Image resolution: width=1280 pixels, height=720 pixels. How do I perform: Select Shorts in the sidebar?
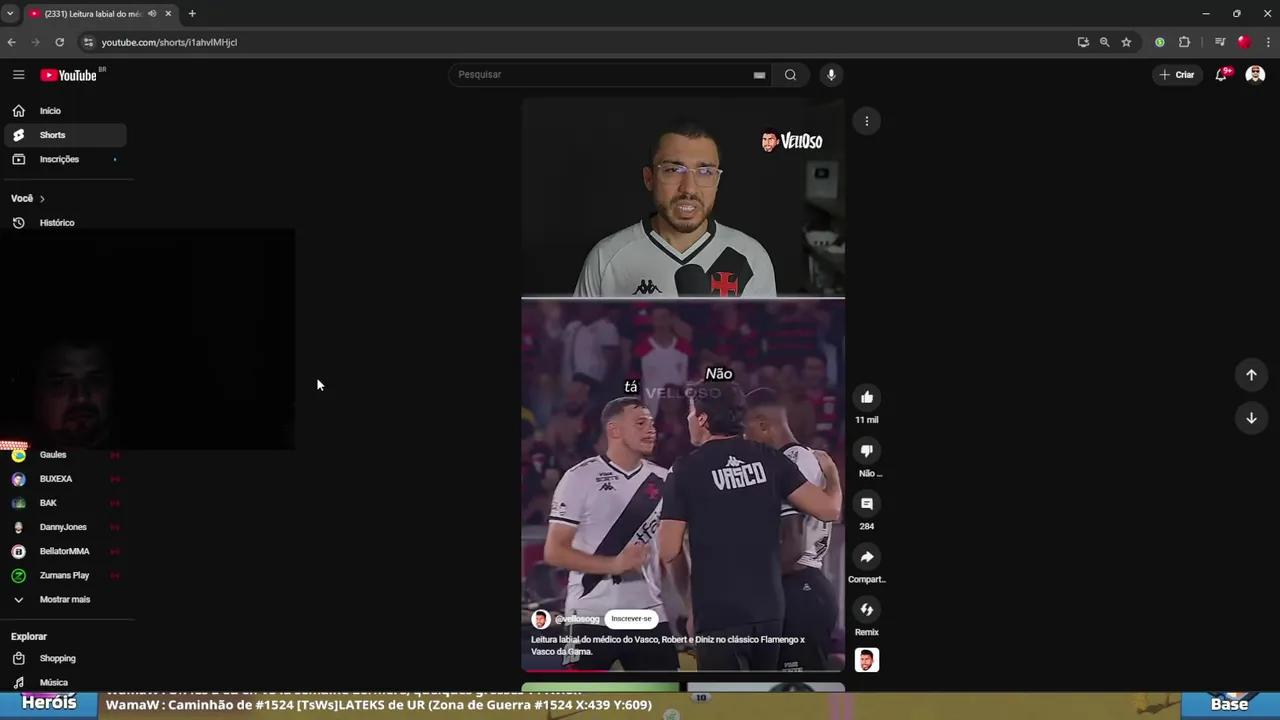click(x=65, y=135)
